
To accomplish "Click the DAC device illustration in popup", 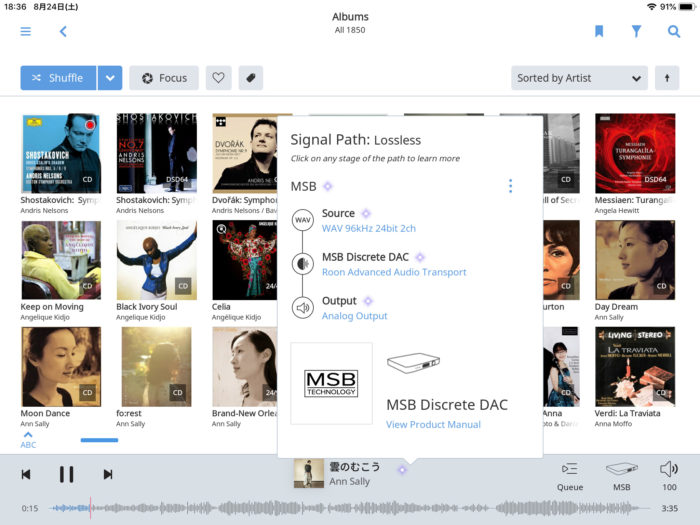I will (413, 362).
